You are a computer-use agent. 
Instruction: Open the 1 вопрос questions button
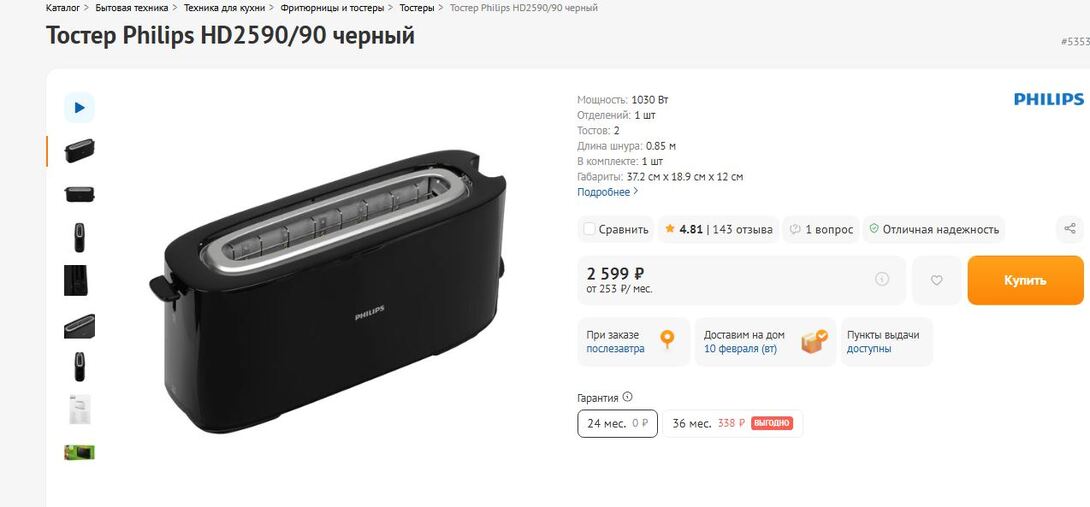pyautogui.click(x=821, y=230)
